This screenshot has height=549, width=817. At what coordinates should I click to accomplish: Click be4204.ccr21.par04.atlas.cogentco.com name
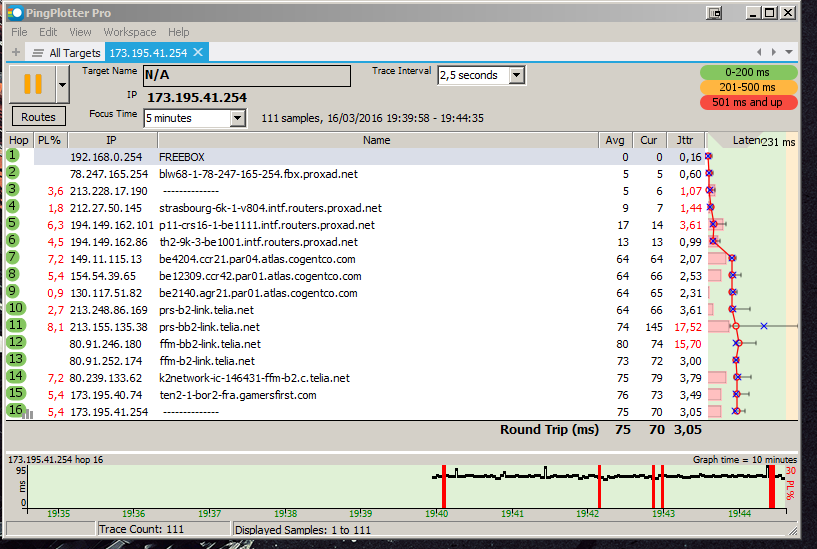[x=257, y=259]
